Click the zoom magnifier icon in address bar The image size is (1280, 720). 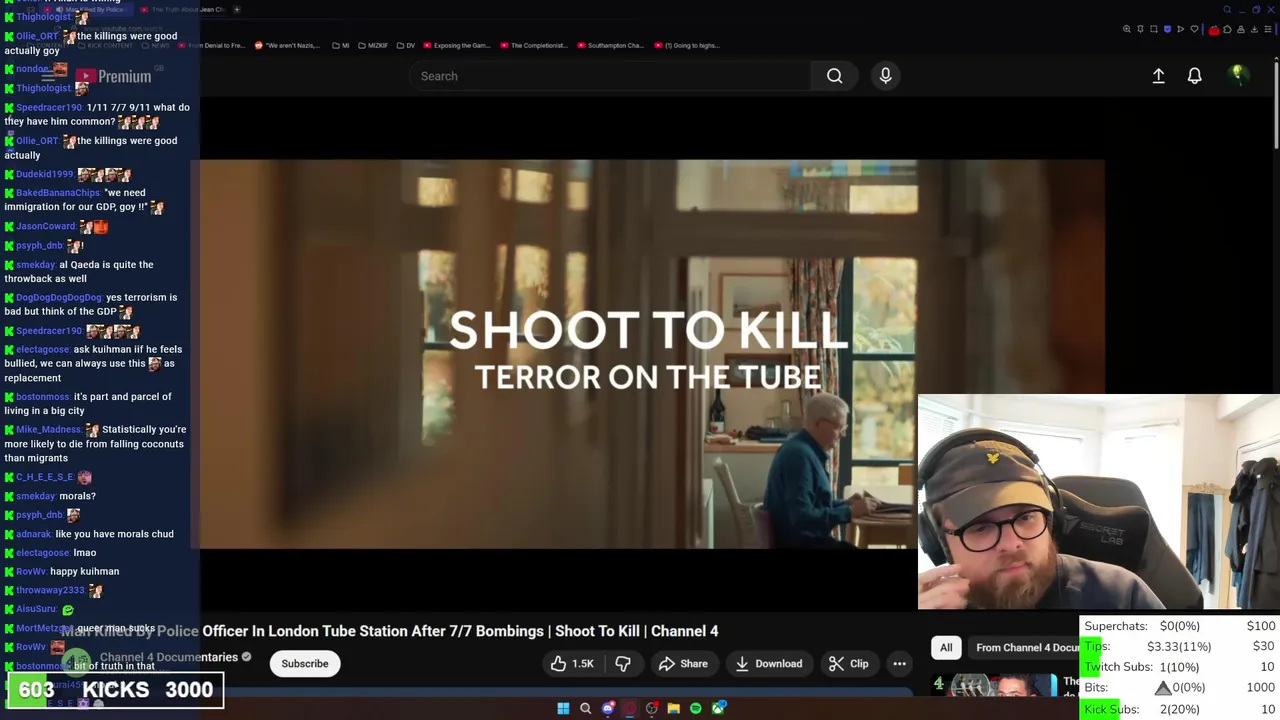[1127, 29]
